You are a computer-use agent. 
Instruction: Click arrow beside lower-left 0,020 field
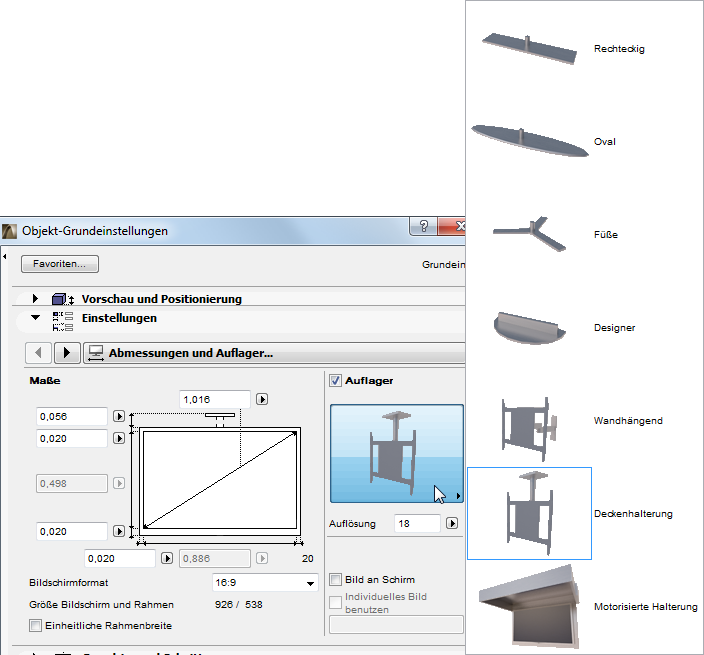point(119,531)
